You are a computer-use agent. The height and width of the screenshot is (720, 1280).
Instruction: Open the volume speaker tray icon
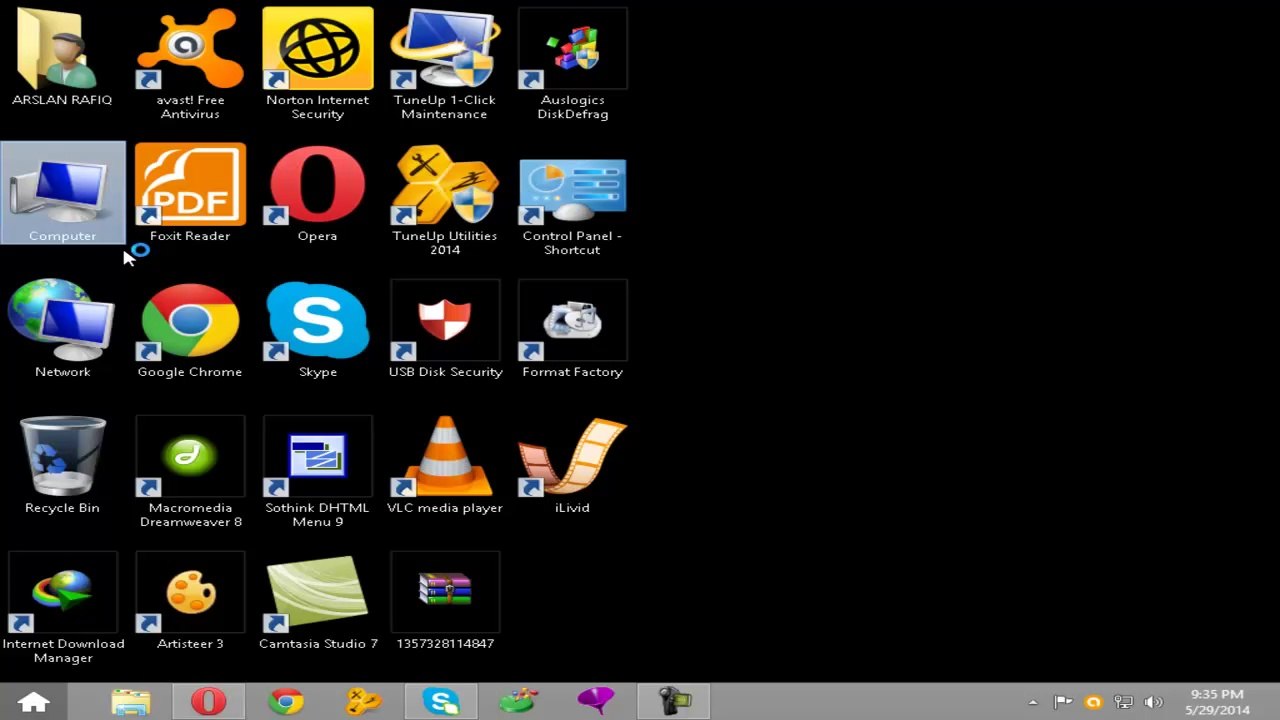click(1153, 702)
